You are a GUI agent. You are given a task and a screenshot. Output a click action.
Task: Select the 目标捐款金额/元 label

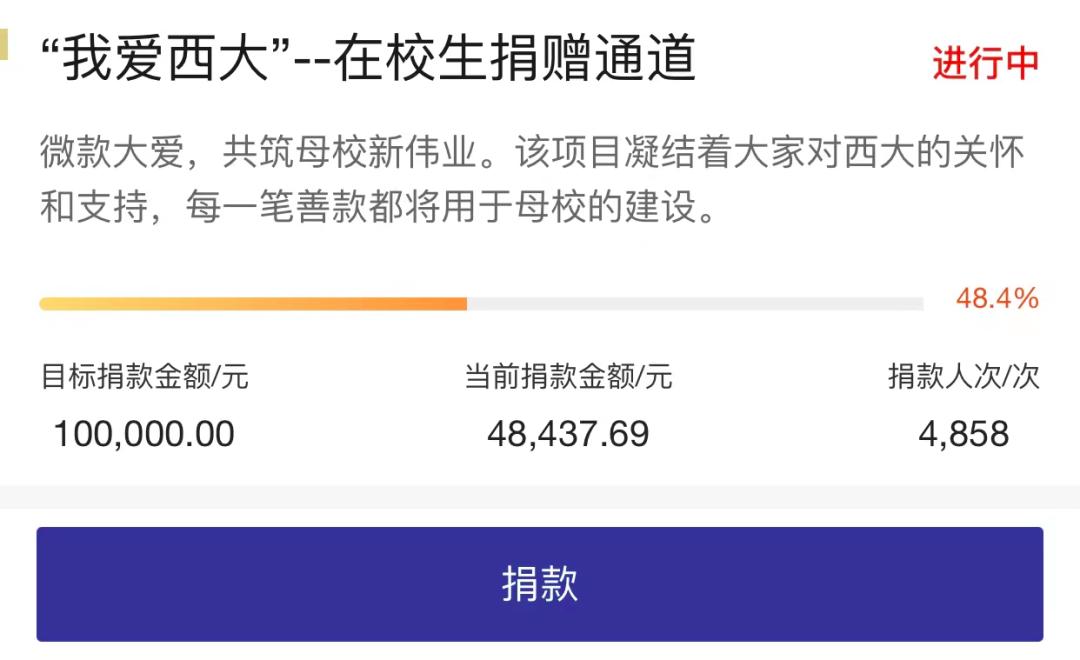[x=144, y=376]
